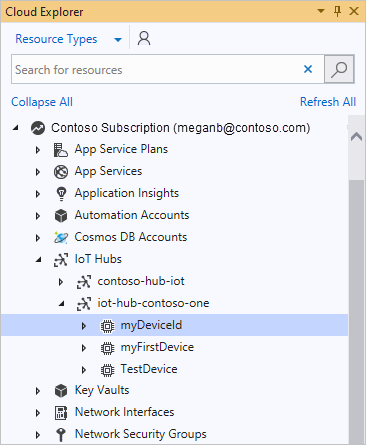Click the Network Interfaces icon

[61, 413]
